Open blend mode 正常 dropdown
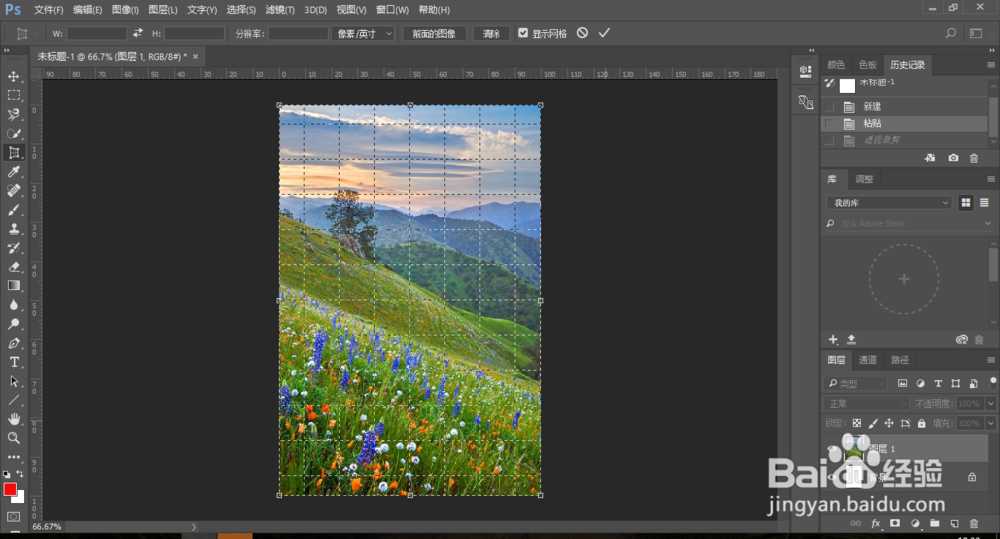This screenshot has width=1000, height=539. (865, 404)
